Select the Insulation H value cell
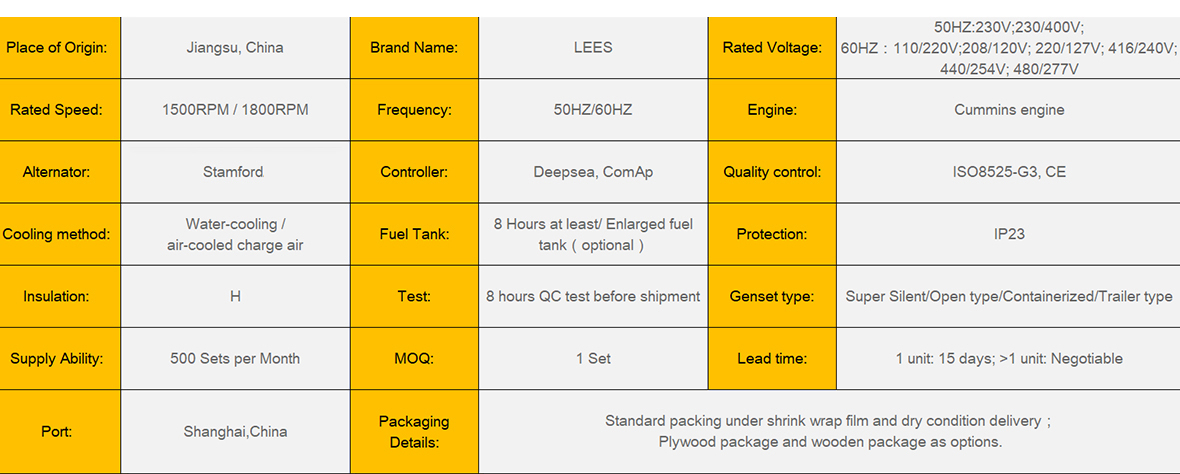Screen dimensions: 1180x474 click(235, 296)
